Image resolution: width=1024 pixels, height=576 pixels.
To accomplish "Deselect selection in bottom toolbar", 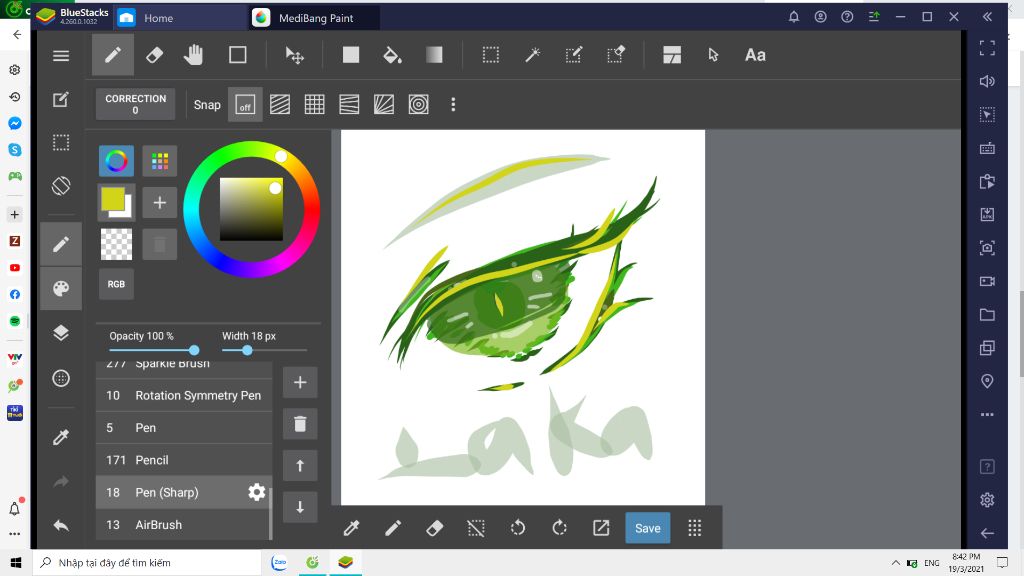I will click(x=476, y=528).
